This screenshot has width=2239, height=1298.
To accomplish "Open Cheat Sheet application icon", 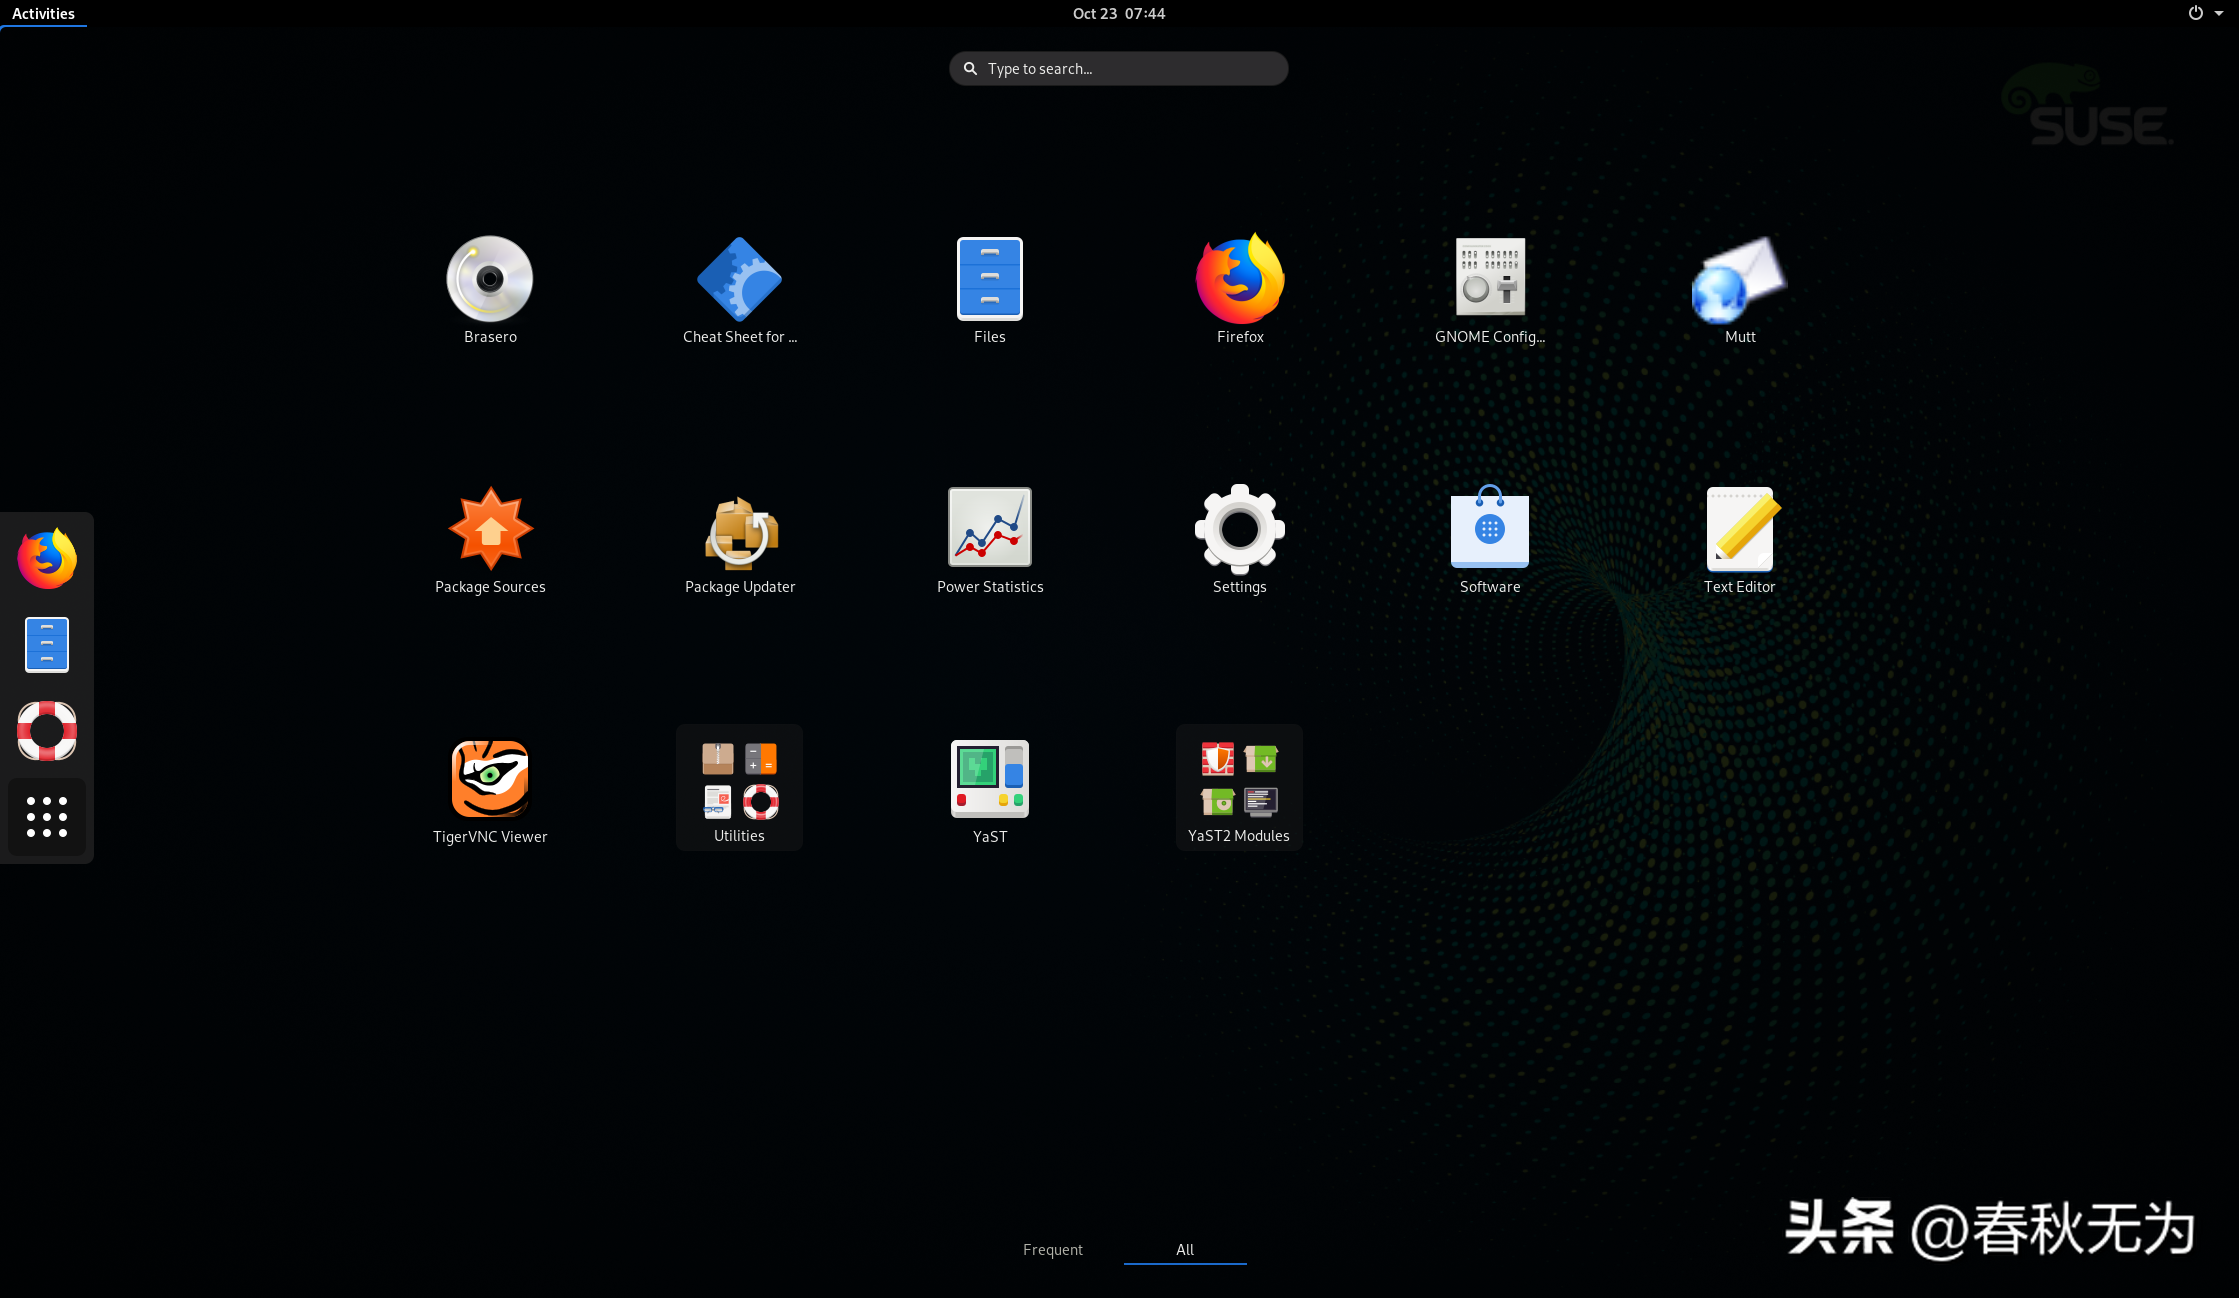I will 740,279.
